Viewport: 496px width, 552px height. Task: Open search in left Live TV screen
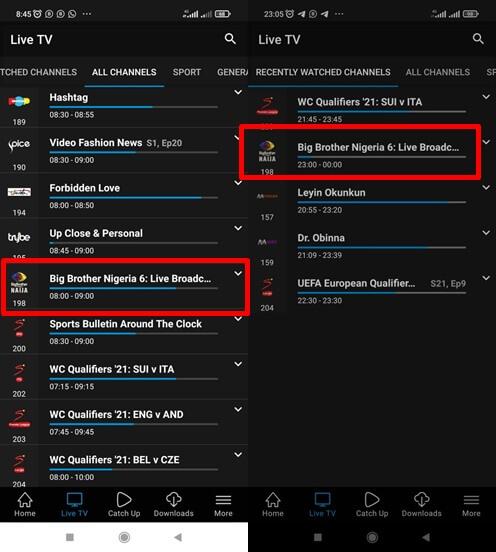[x=230, y=39]
